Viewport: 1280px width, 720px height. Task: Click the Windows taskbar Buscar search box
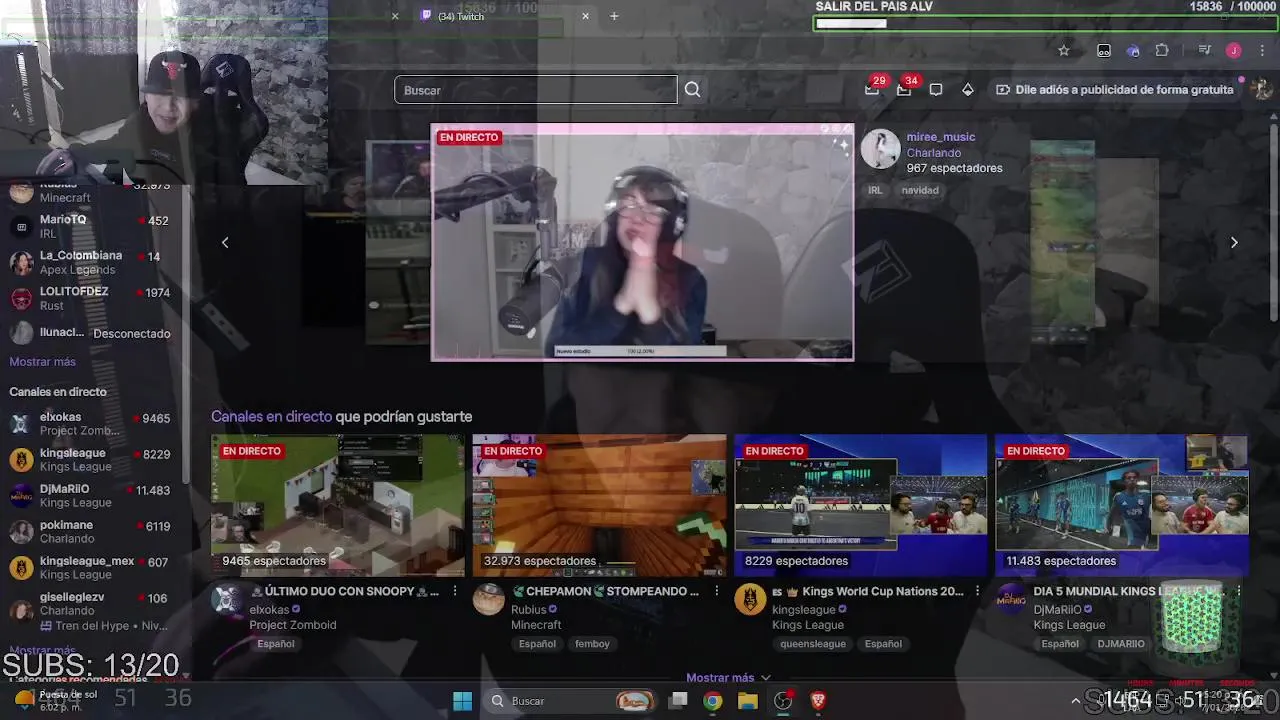coord(572,701)
